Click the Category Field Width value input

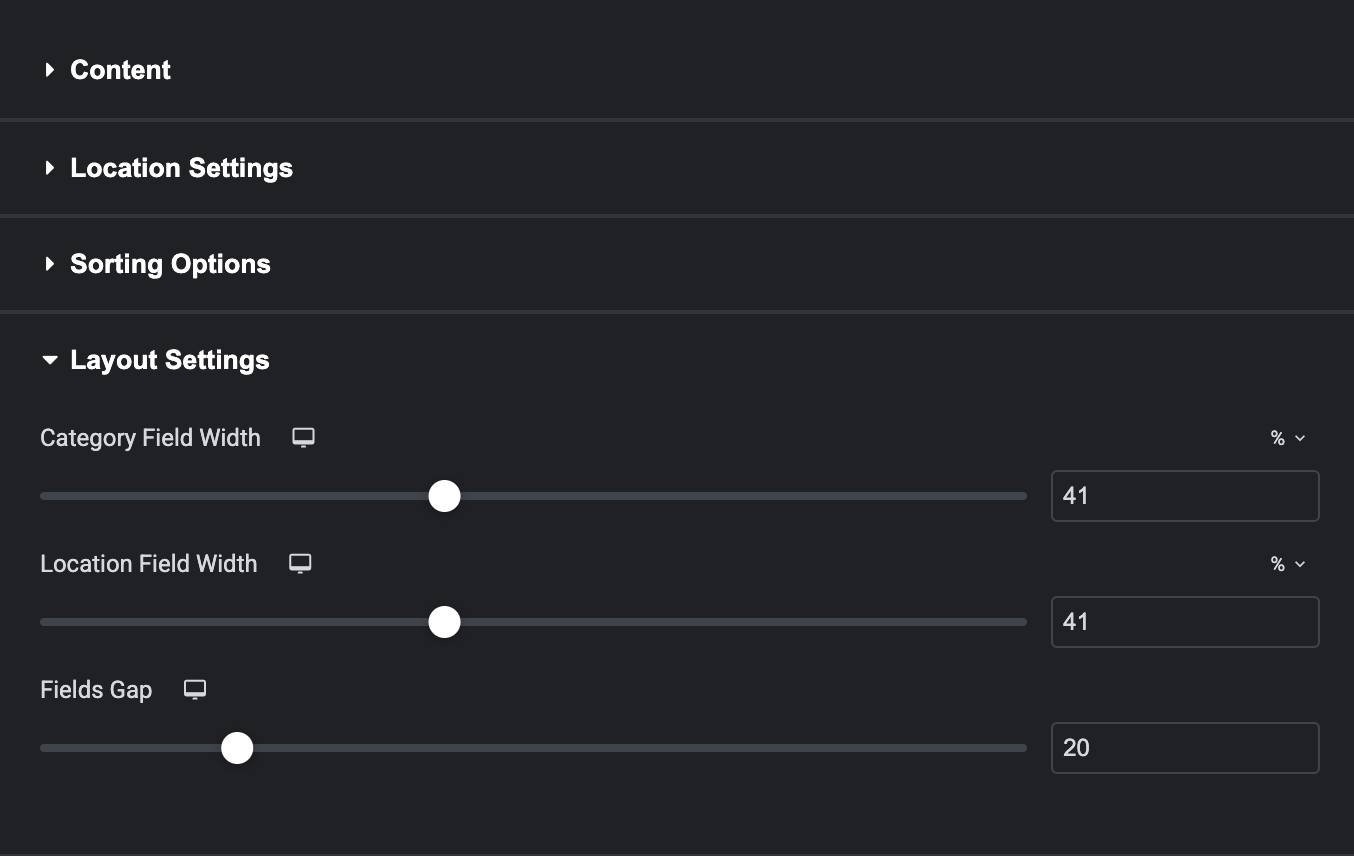click(x=1184, y=496)
